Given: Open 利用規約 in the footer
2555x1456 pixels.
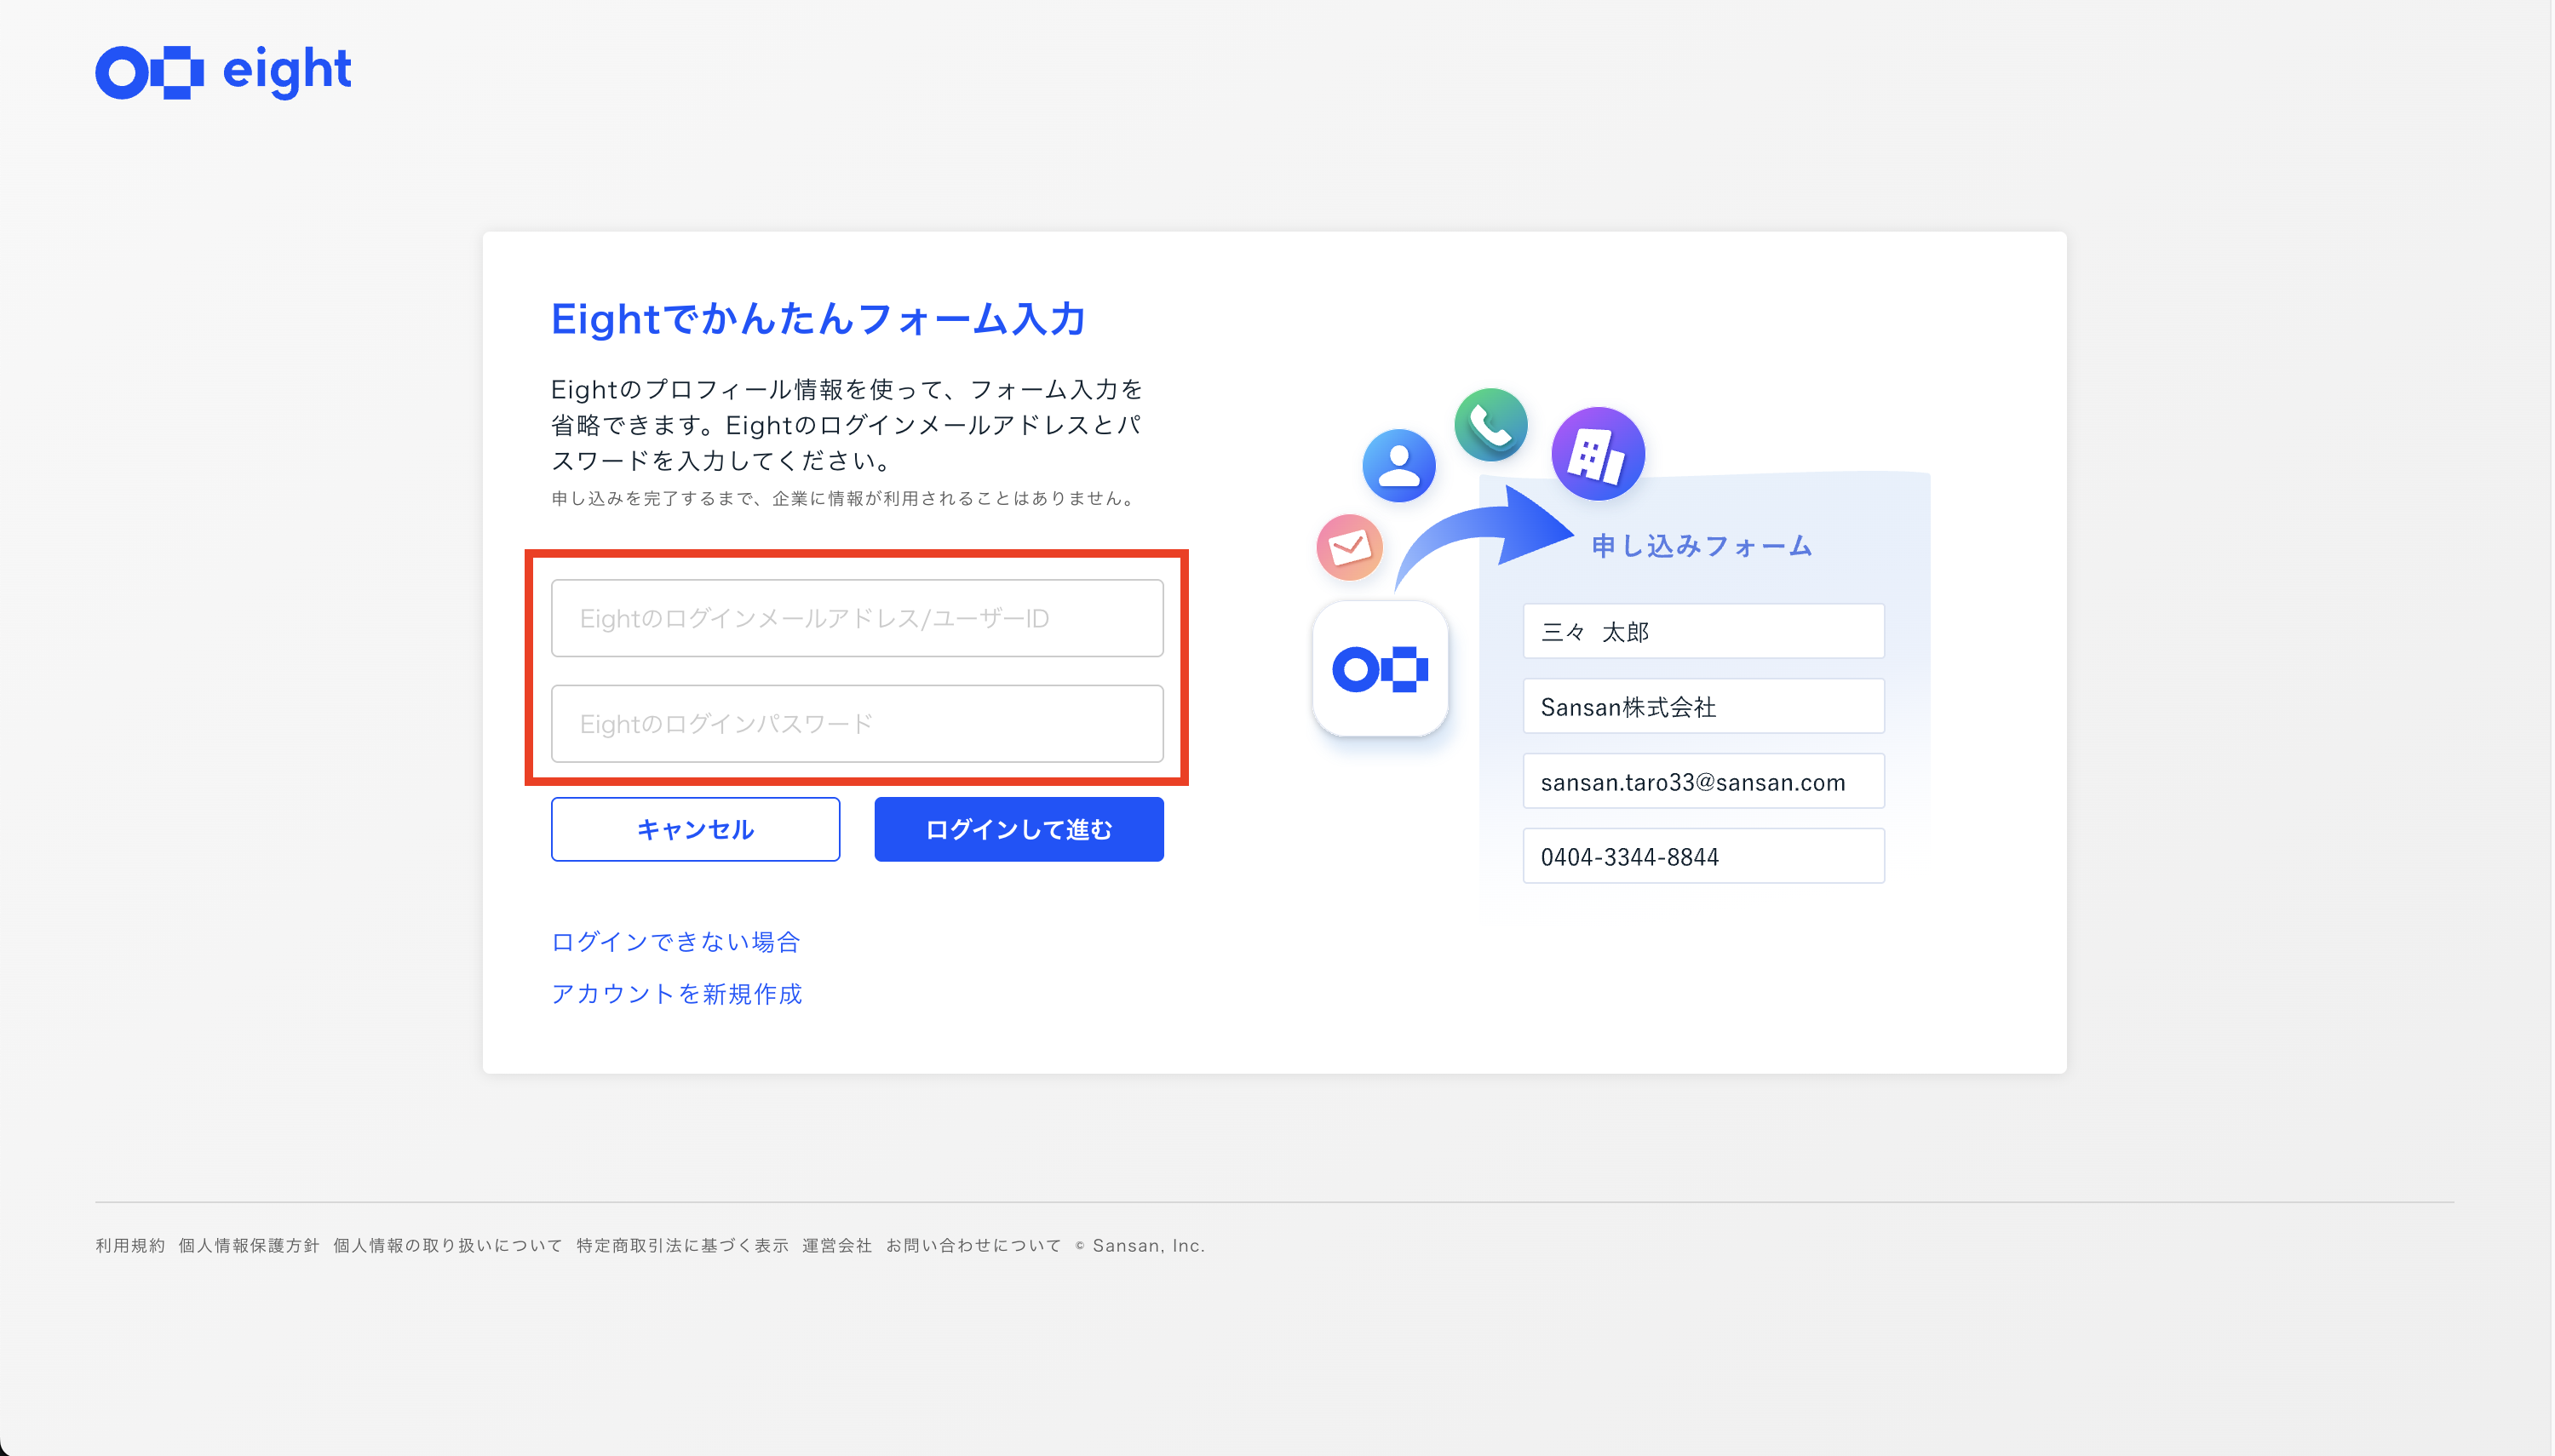Looking at the screenshot, I should point(130,1246).
